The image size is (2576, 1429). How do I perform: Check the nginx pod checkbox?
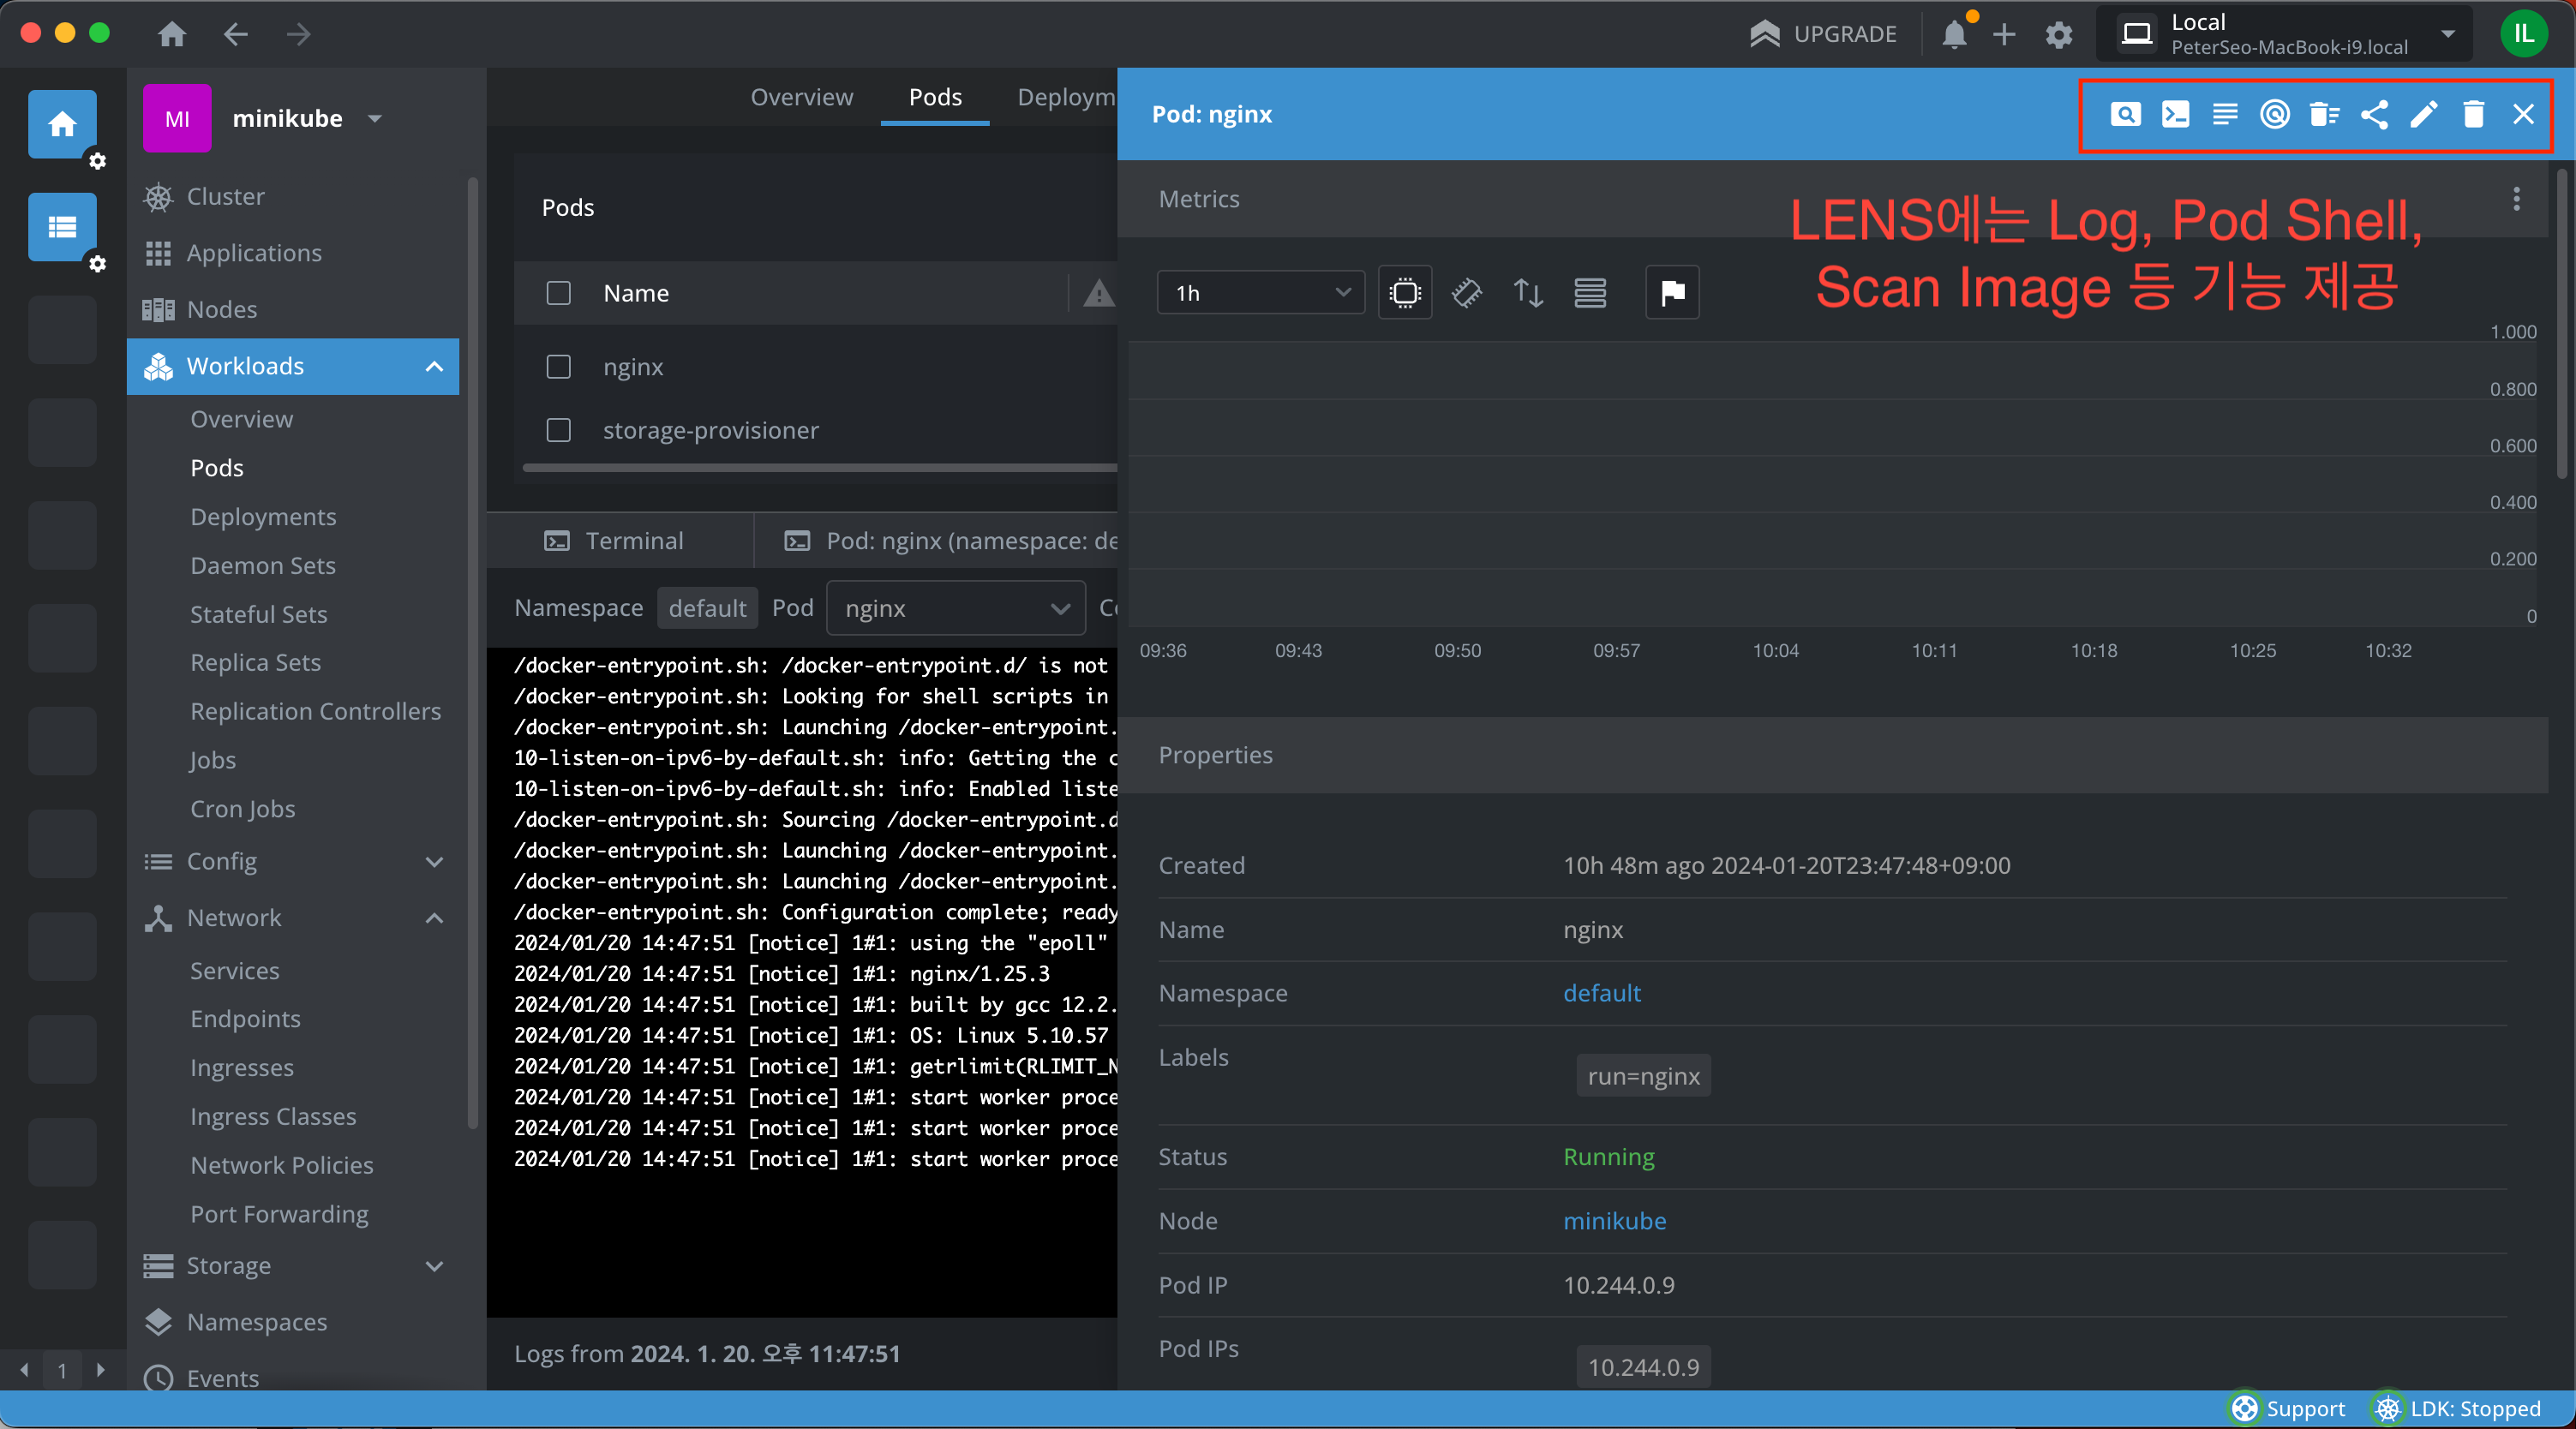[x=558, y=367]
